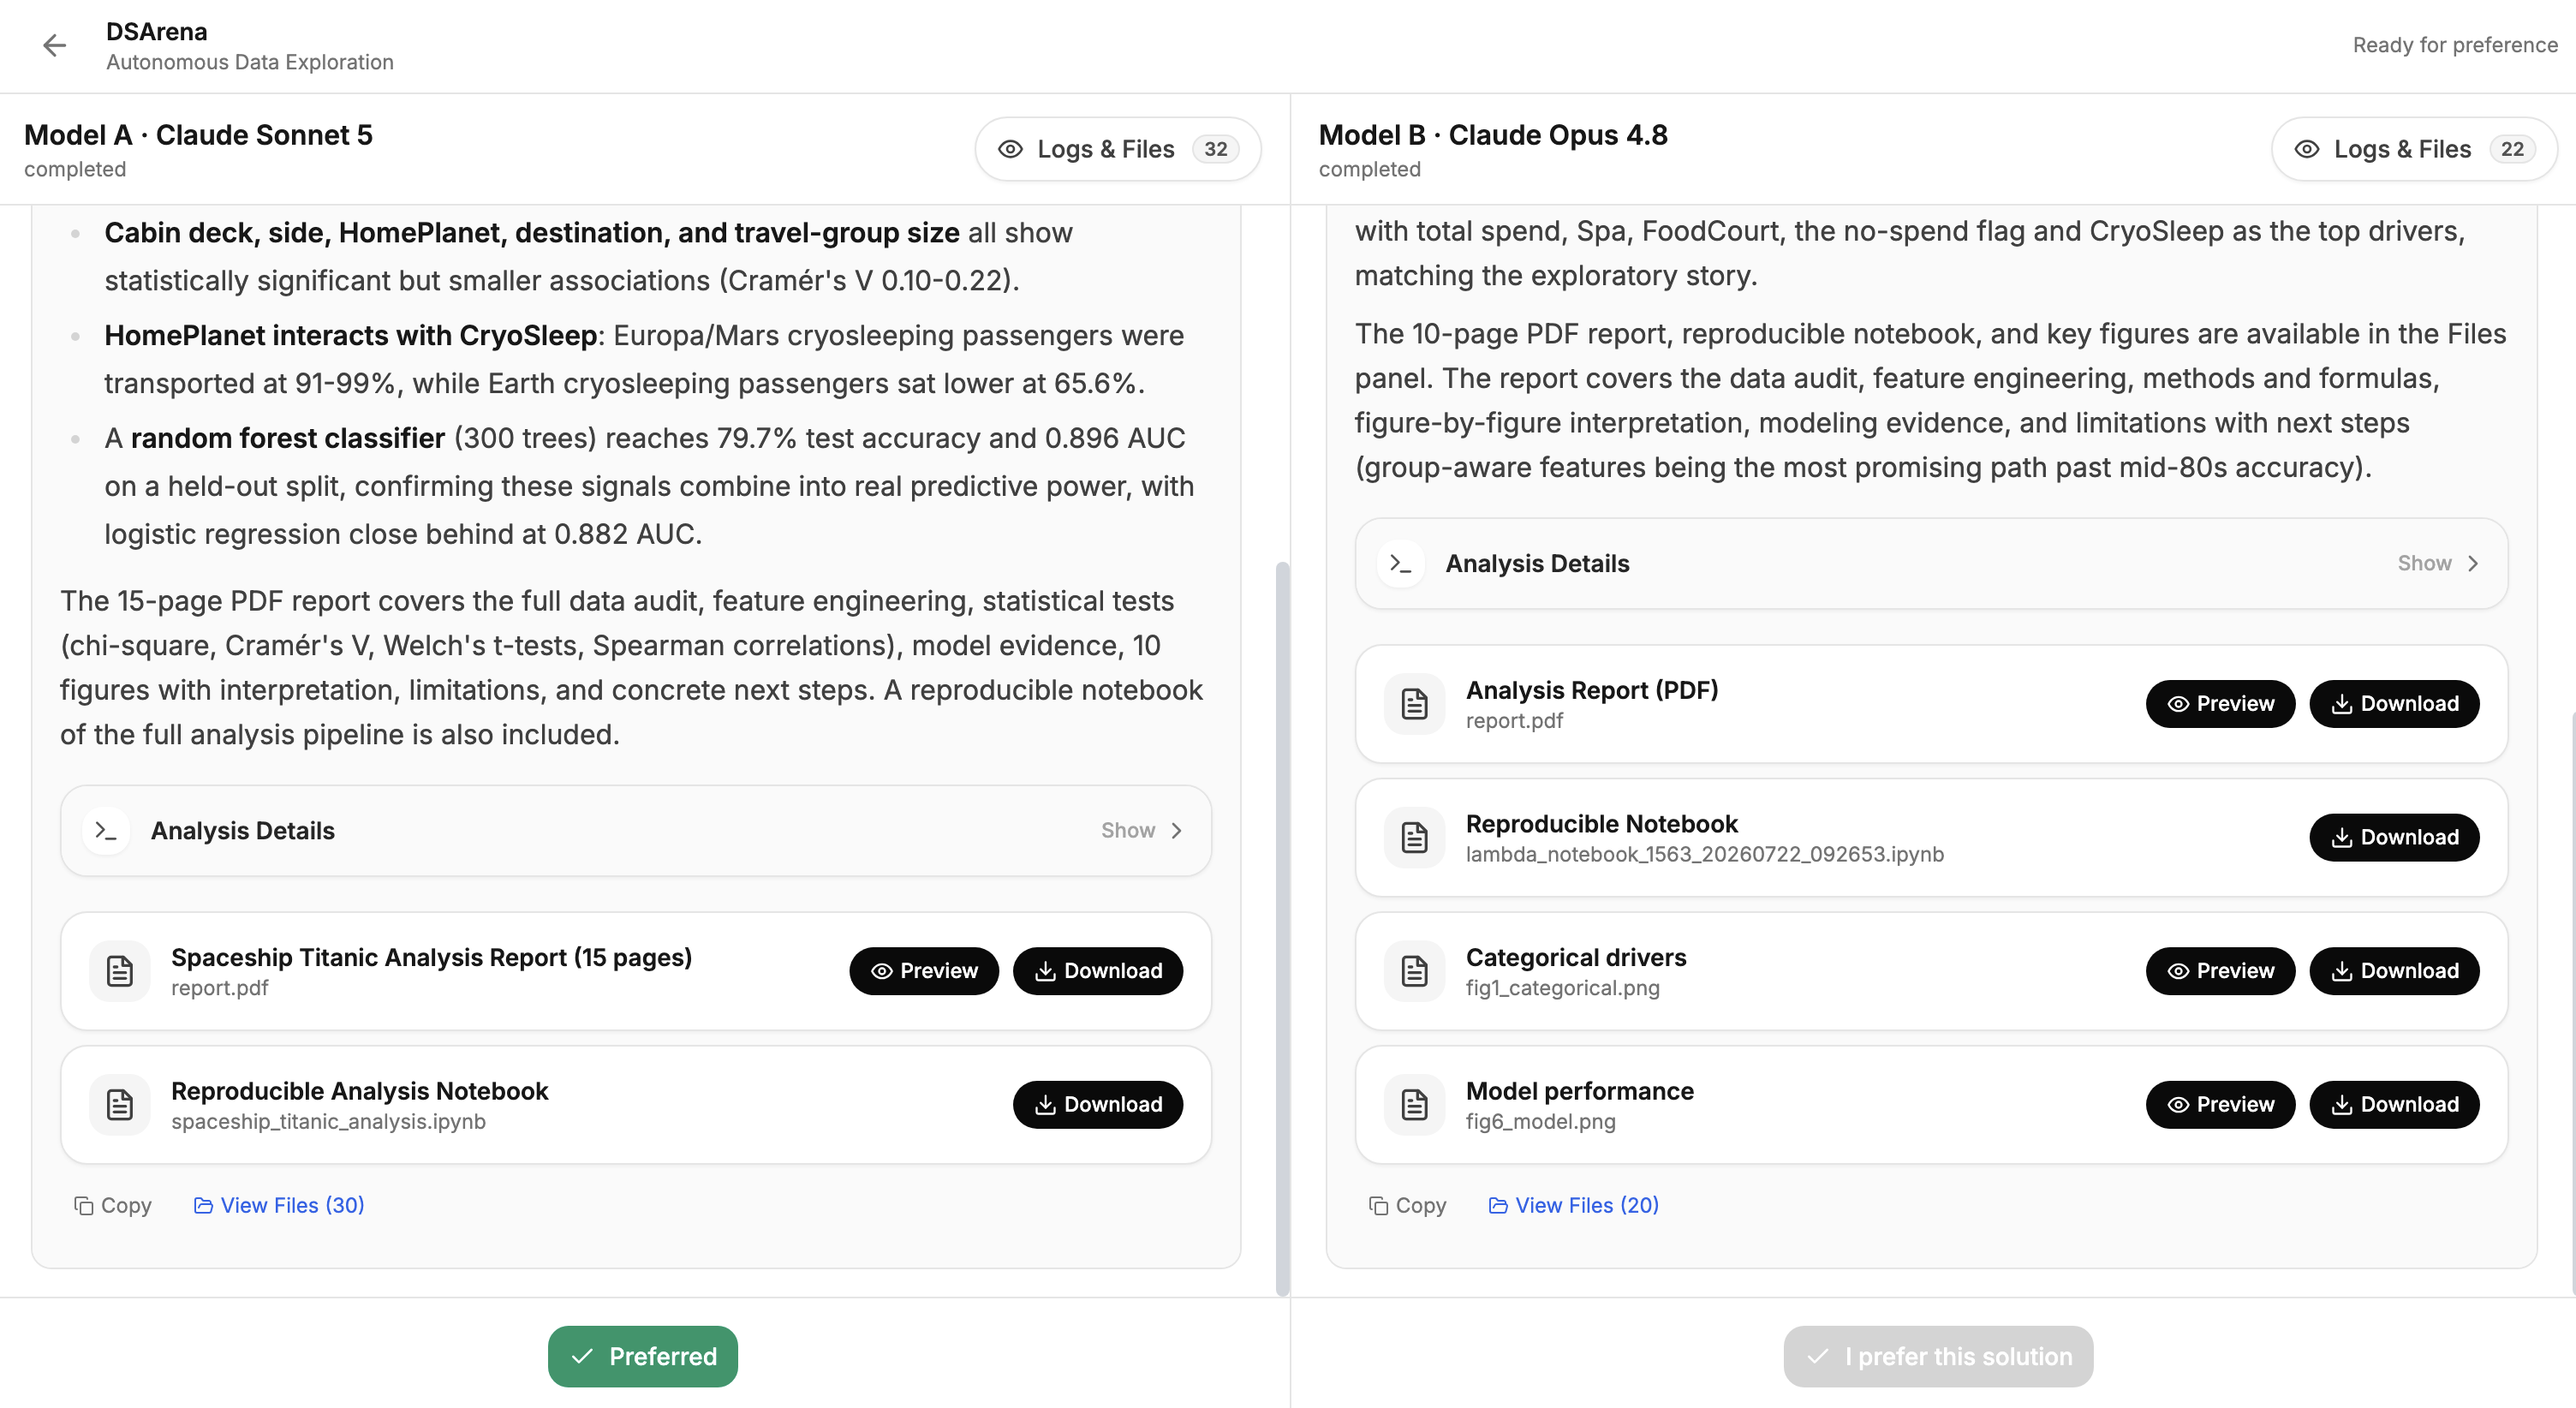Click eye icon in Model B Logs & Files
2576x1408 pixels.
click(2306, 149)
